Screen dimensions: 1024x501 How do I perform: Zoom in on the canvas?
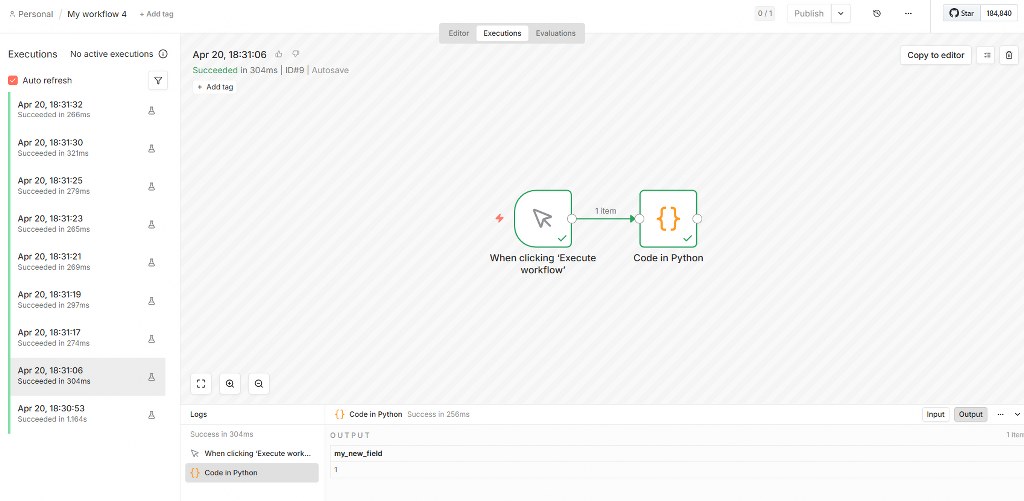(230, 384)
